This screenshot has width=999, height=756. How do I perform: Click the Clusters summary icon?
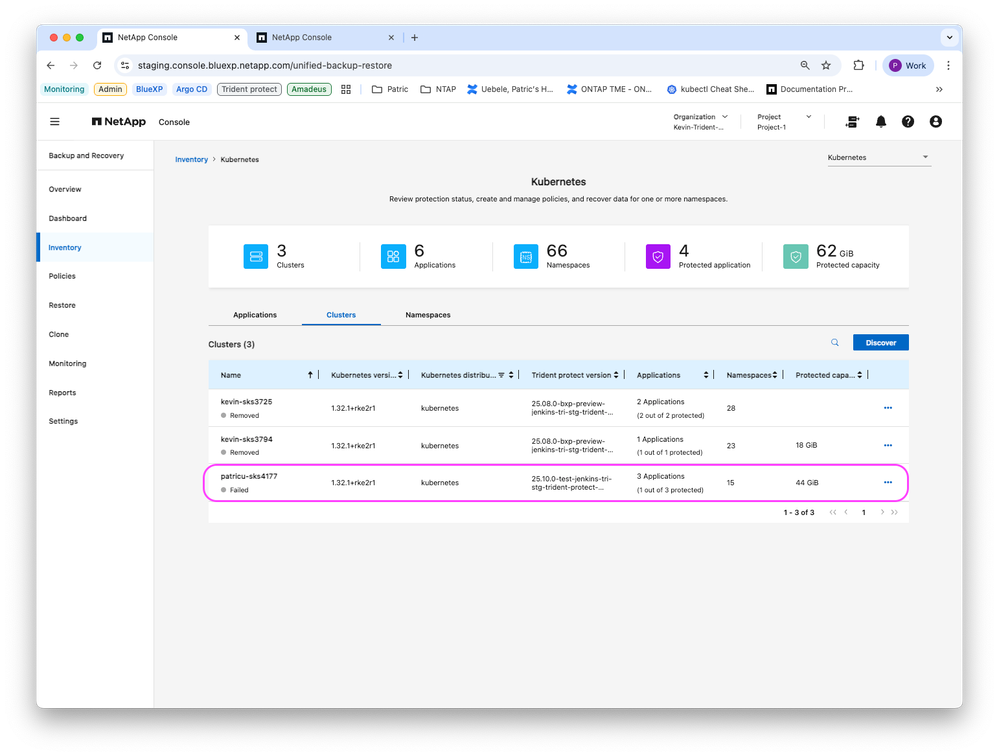(x=255, y=257)
